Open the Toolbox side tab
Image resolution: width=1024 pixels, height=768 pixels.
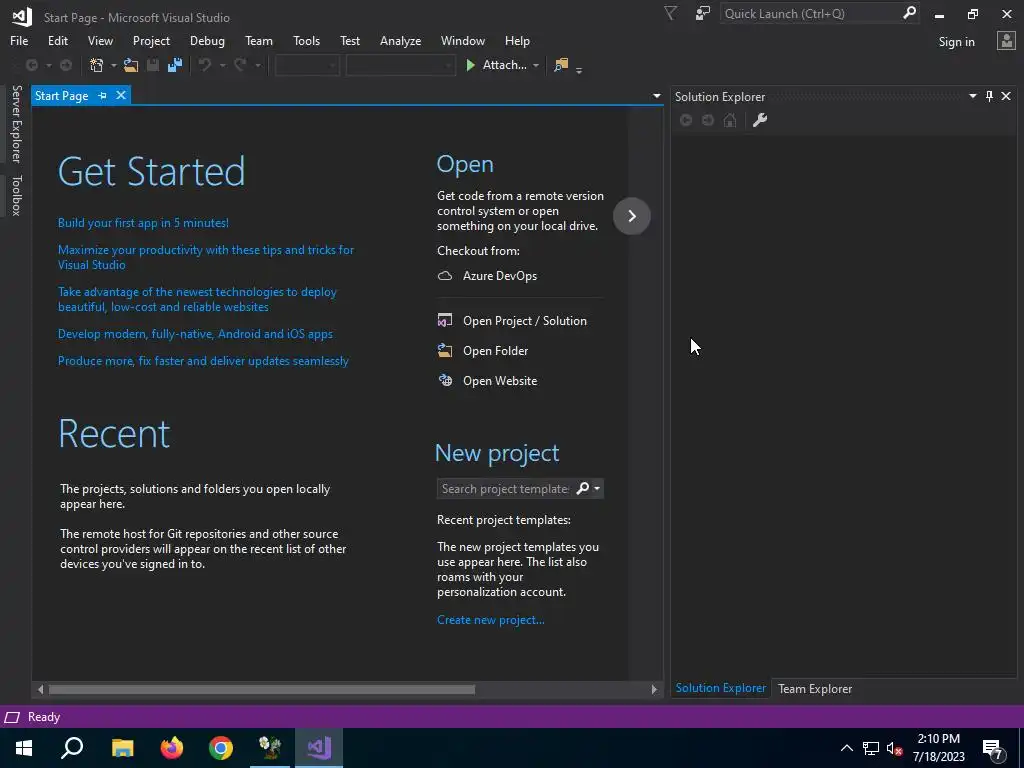(x=17, y=195)
